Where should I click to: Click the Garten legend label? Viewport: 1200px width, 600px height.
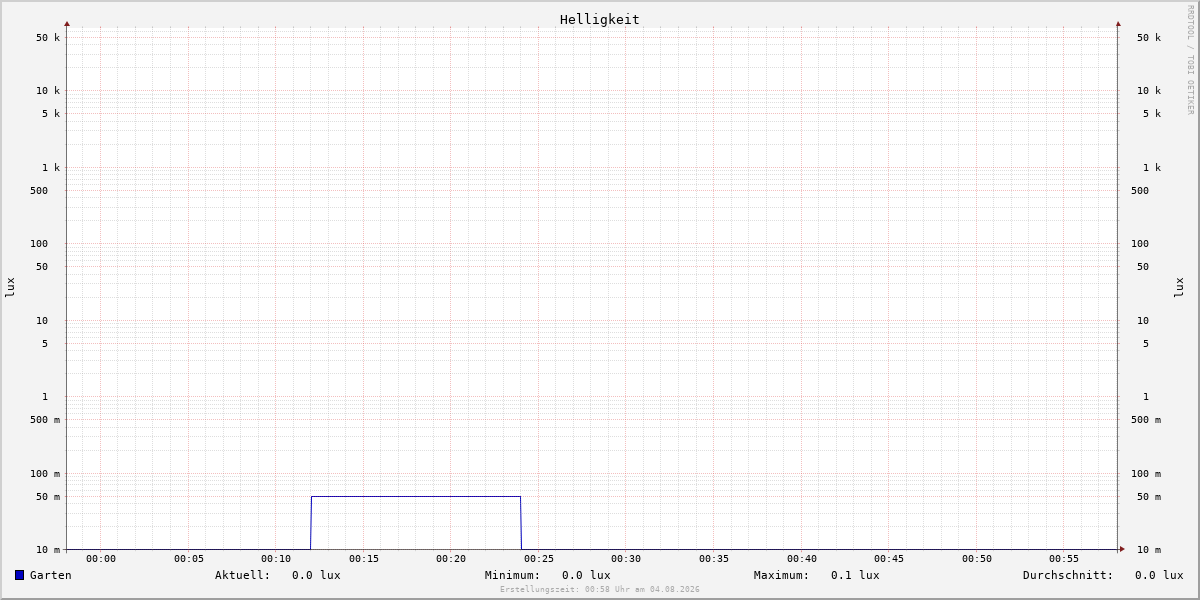pyautogui.click(x=51, y=575)
